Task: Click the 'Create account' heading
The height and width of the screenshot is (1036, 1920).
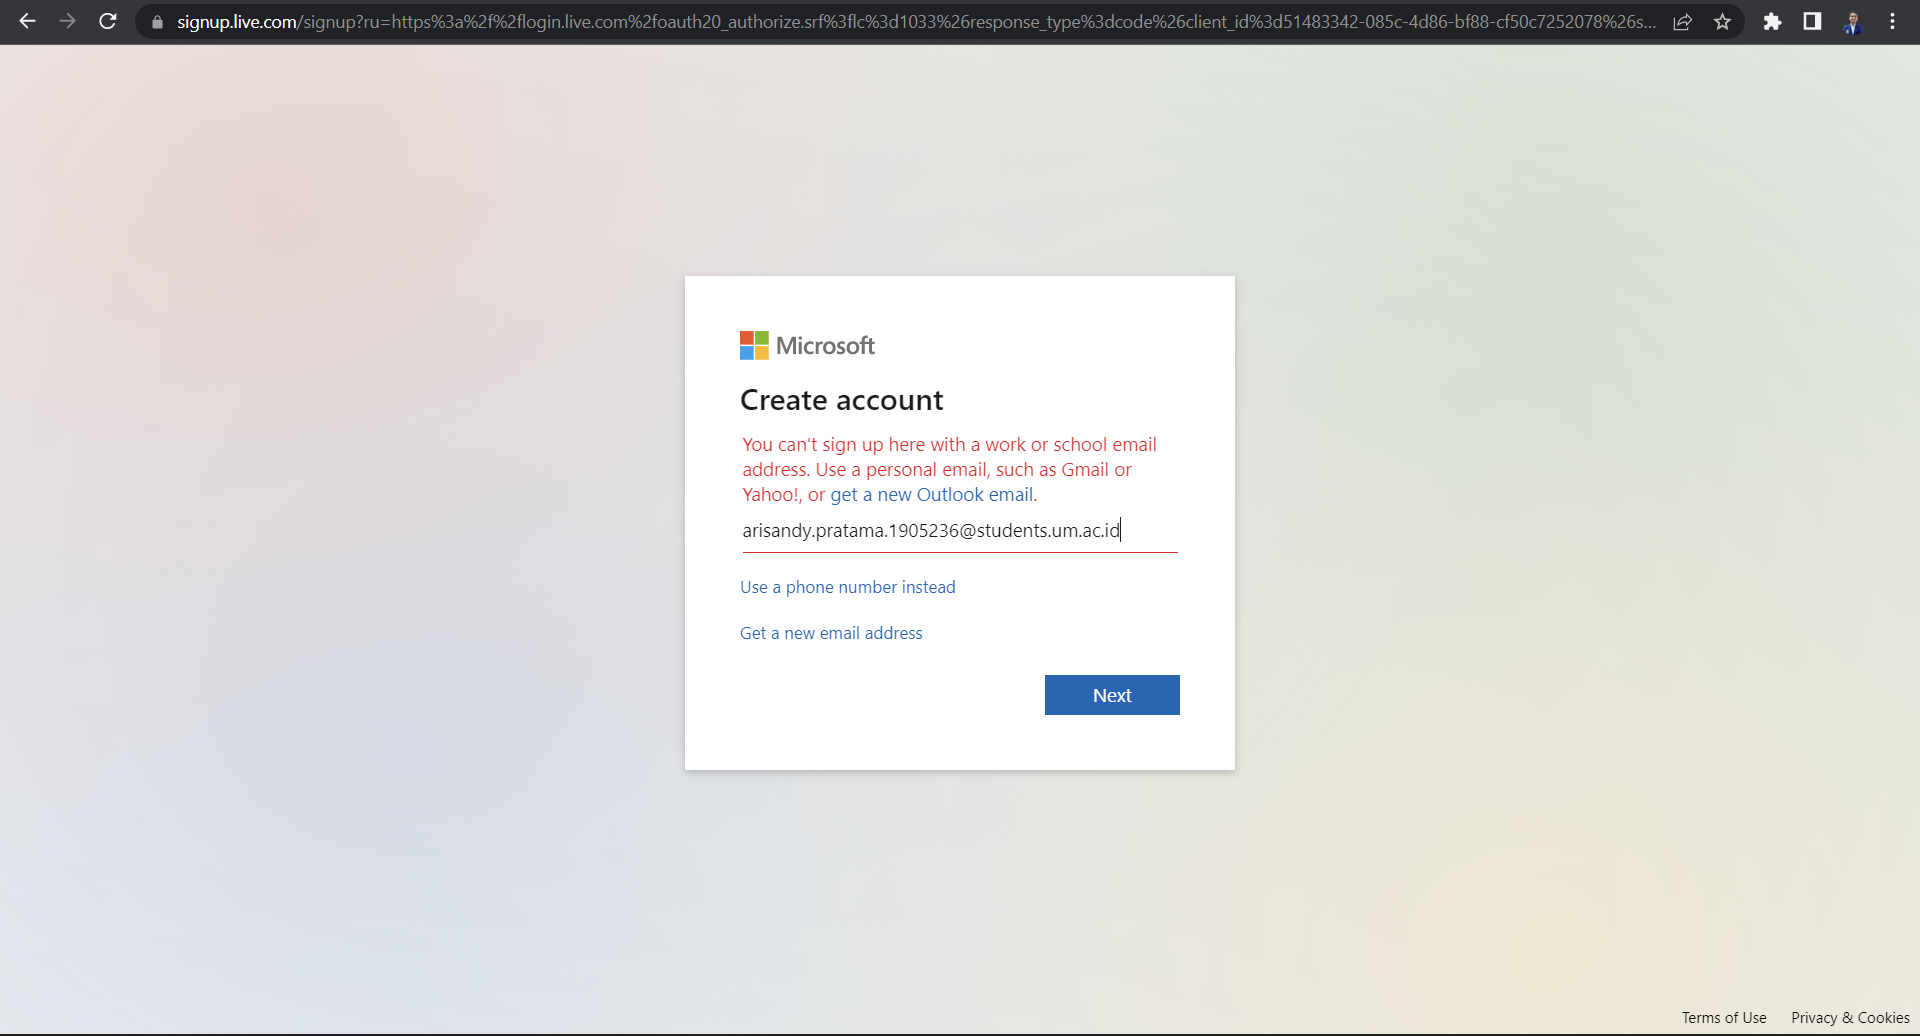Action: tap(841, 400)
